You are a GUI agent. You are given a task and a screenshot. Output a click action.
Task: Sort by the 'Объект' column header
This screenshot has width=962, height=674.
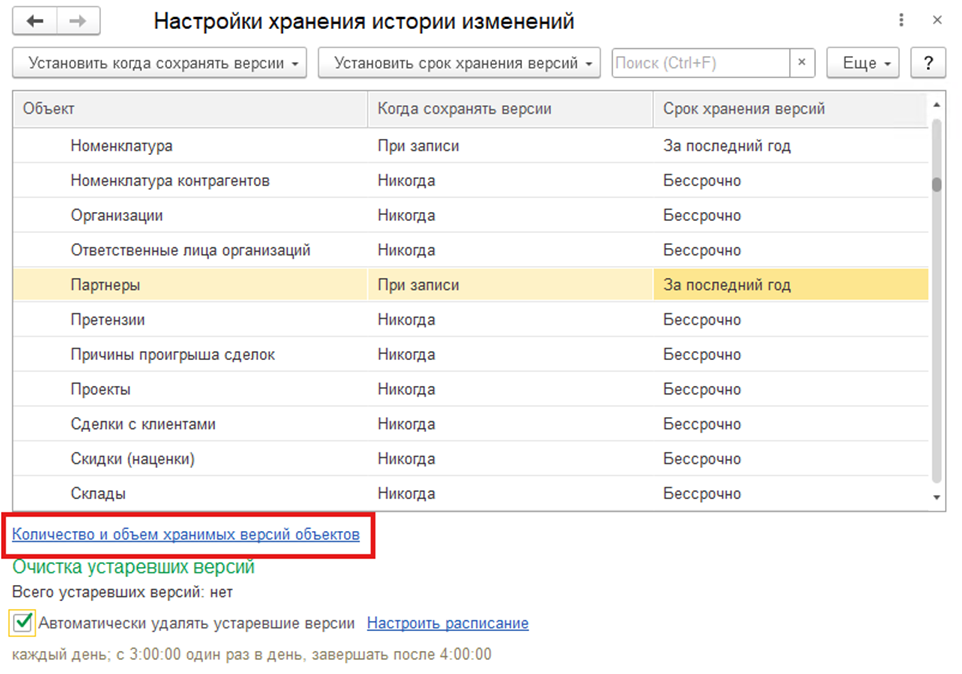(x=190, y=109)
